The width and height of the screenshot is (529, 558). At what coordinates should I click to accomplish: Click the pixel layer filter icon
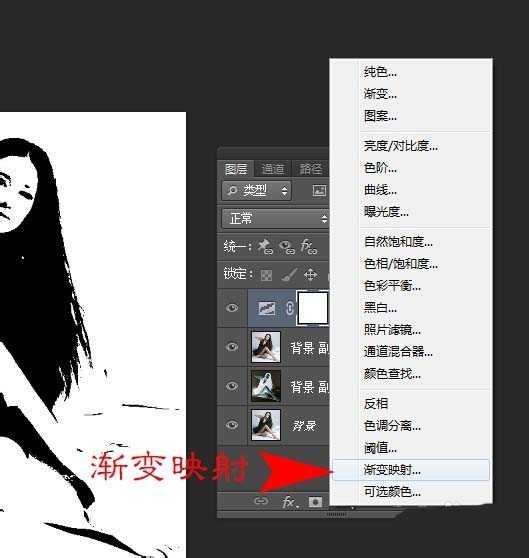[x=319, y=191]
